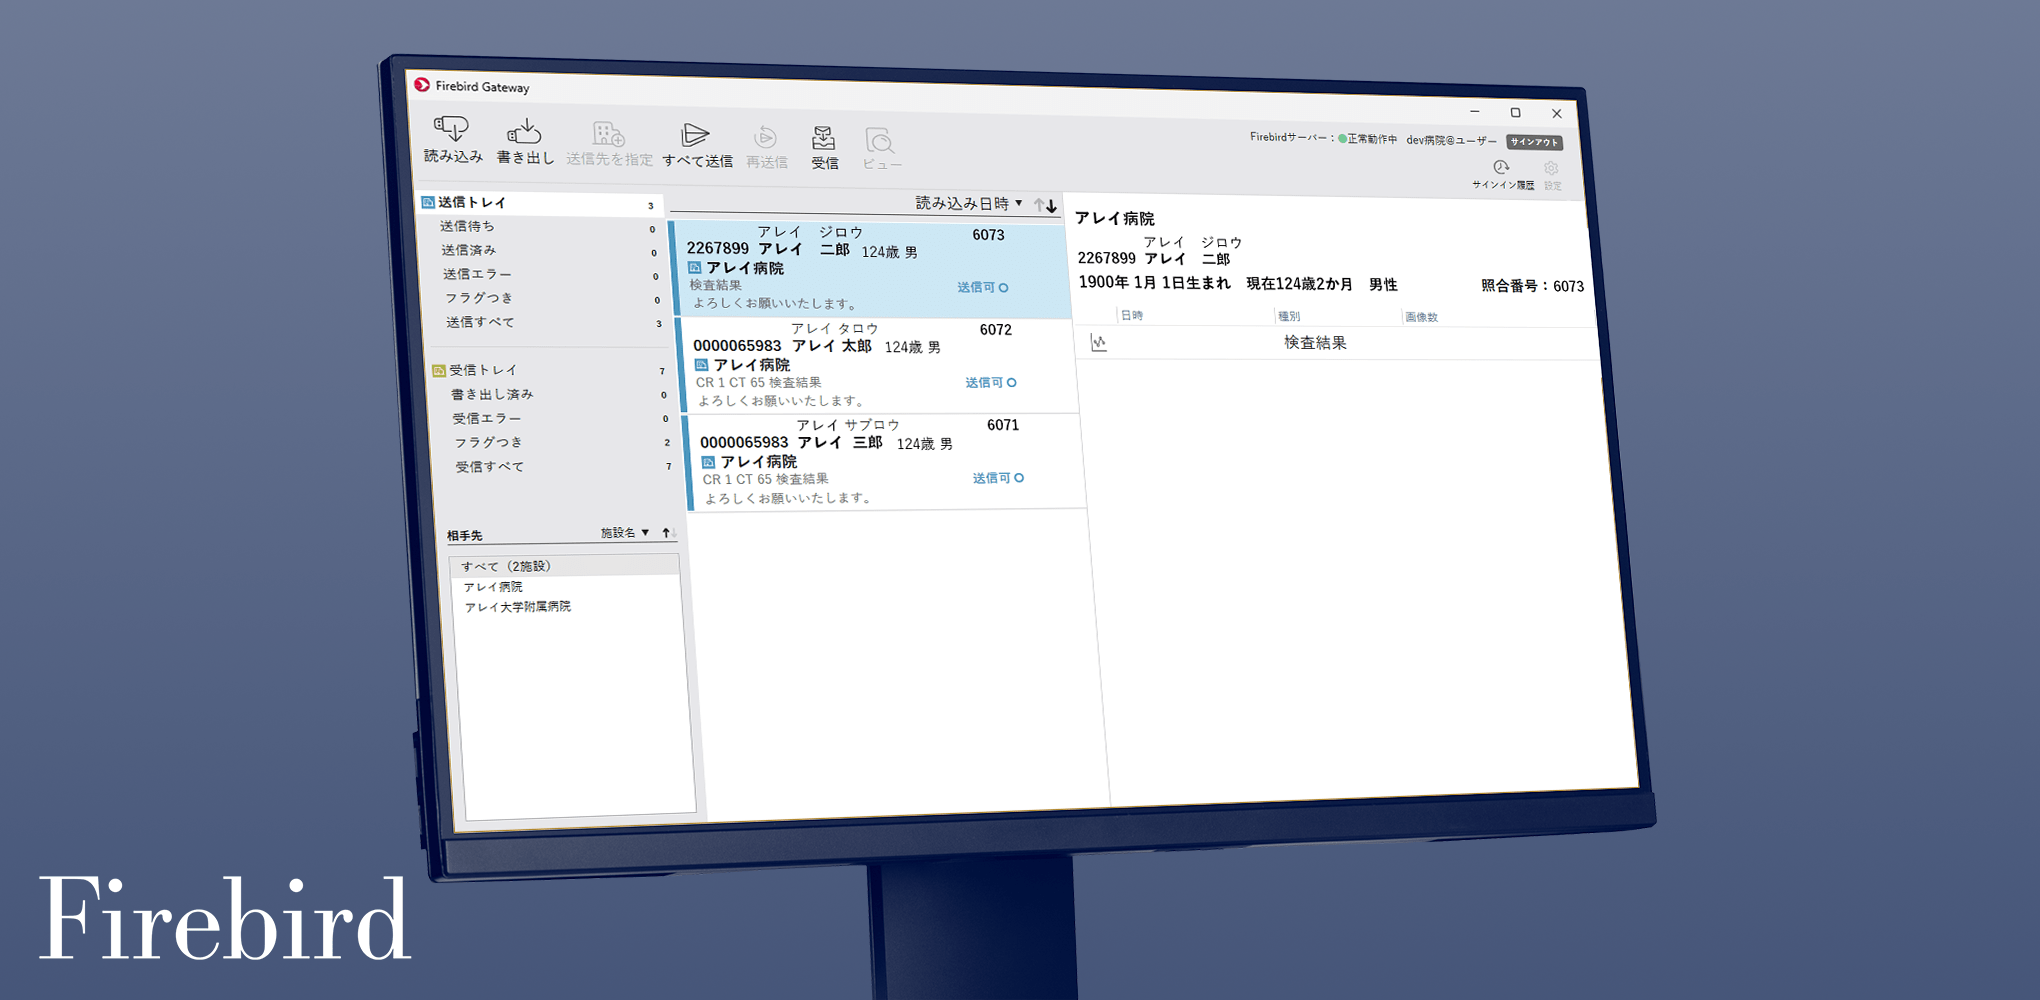Viewport: 2040px width, 1000px height.
Task: Click hospital icon on アレイ 三郎 card
Action: [x=708, y=462]
